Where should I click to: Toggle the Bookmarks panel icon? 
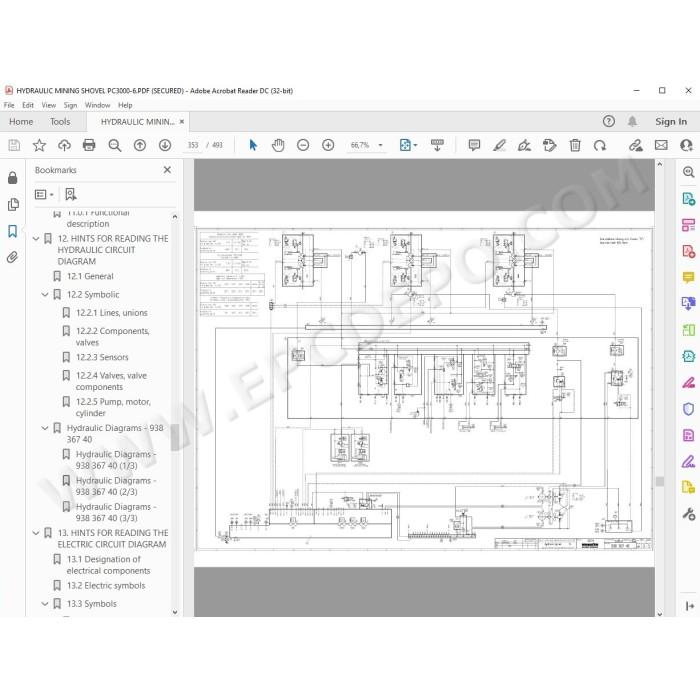tap(12, 231)
